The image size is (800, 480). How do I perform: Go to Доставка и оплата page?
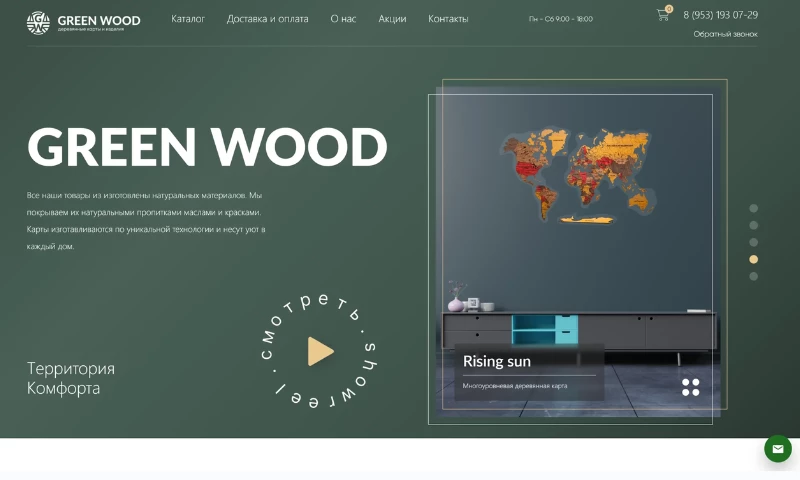267,19
